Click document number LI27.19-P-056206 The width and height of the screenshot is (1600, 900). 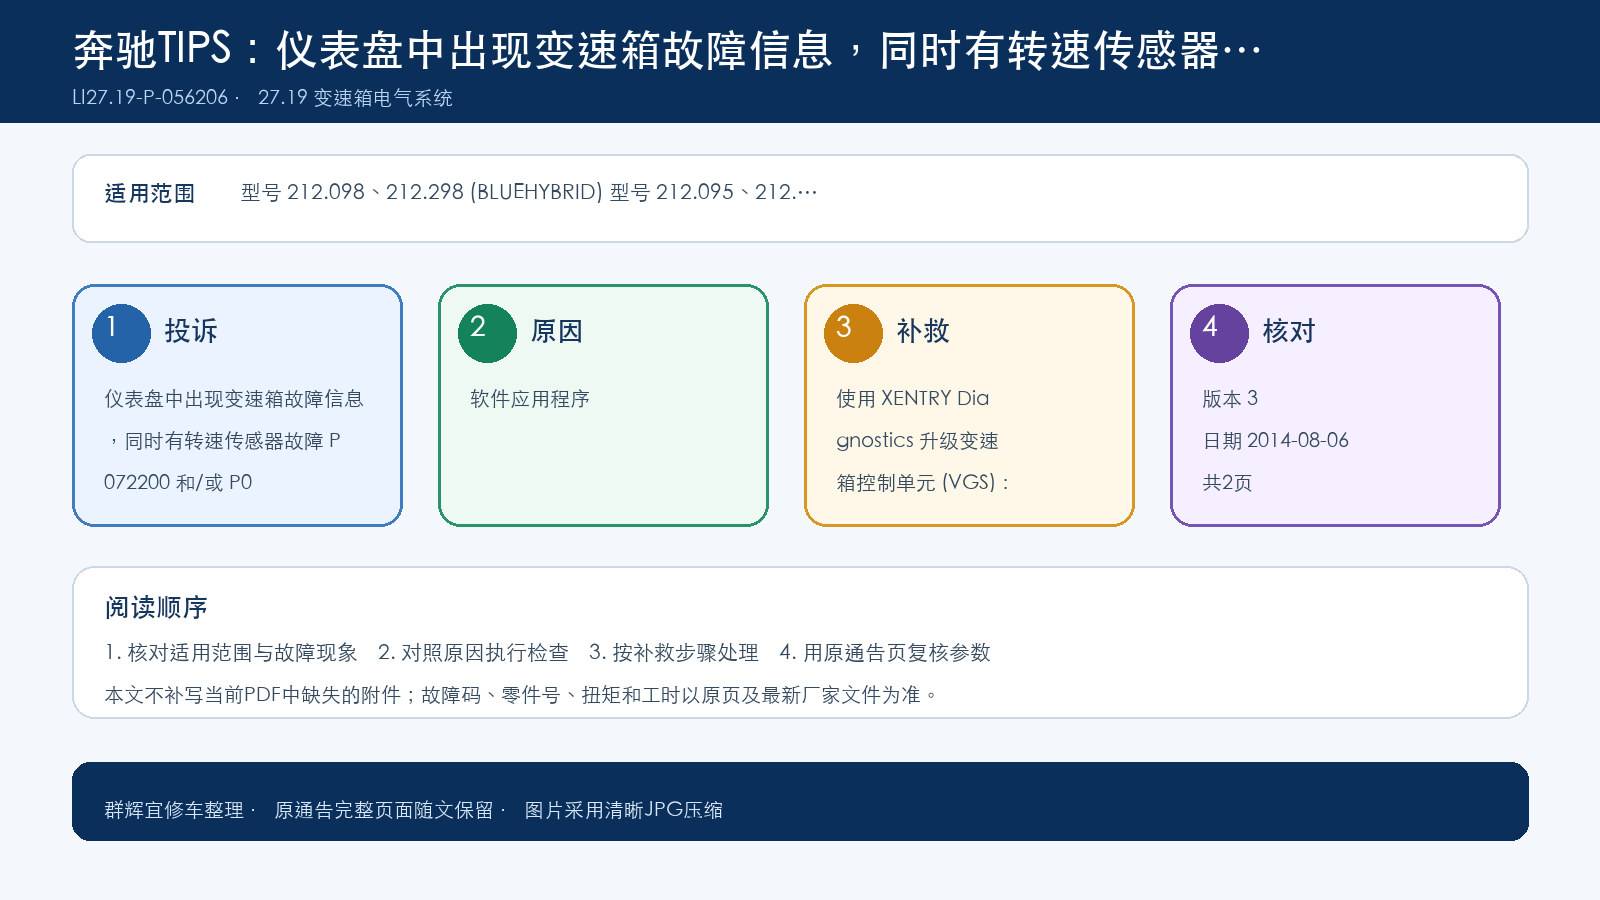[150, 98]
